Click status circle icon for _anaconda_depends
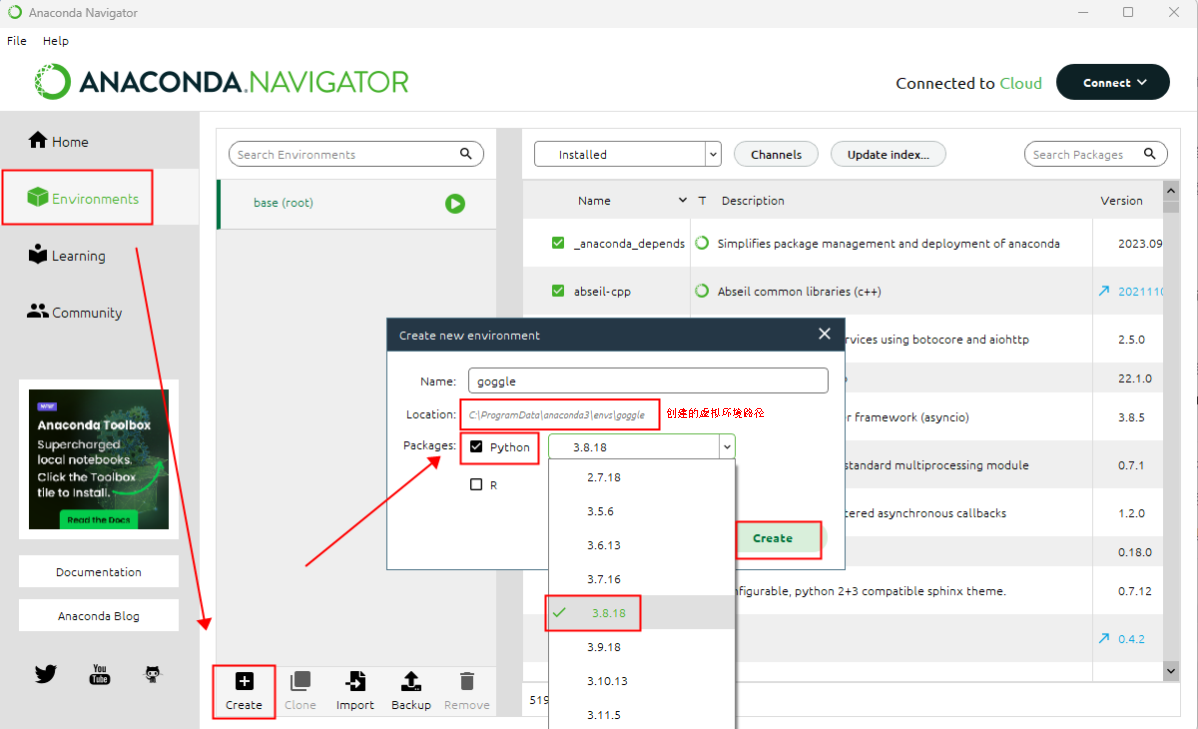This screenshot has width=1198, height=729. tap(702, 243)
